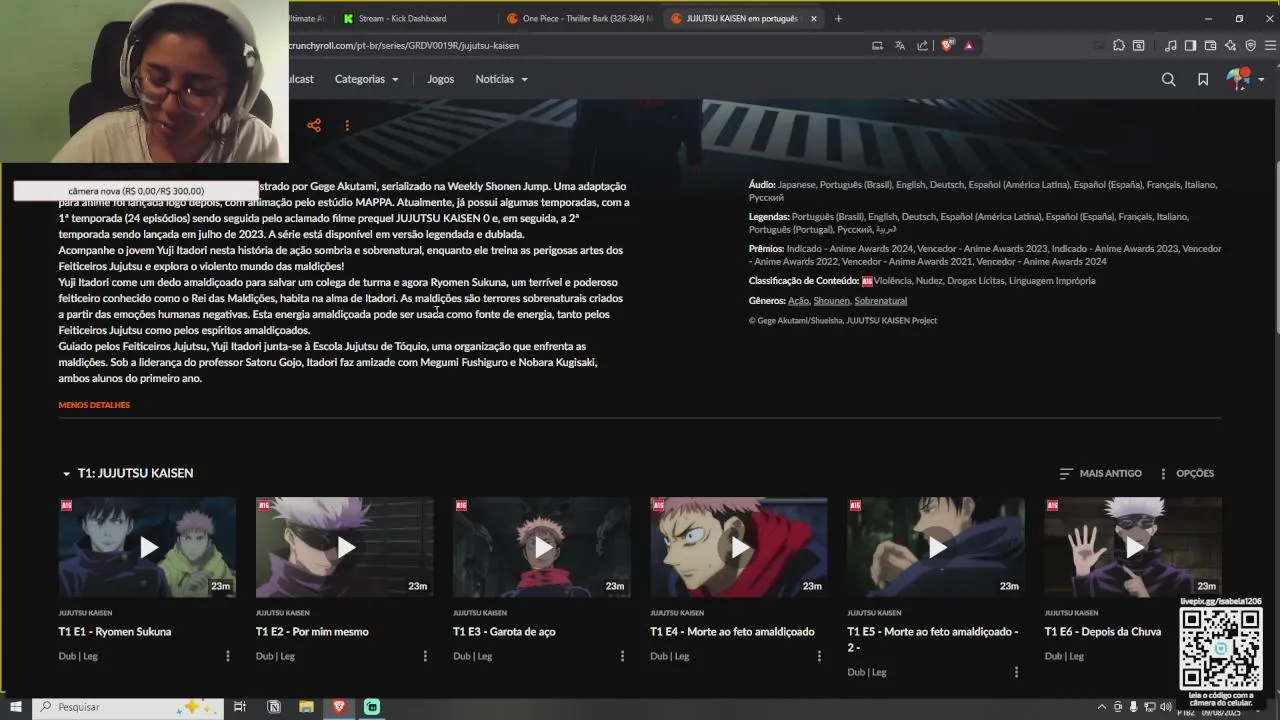The width and height of the screenshot is (1280, 720).
Task: Click the Sobrenatural genre link
Action: (x=881, y=301)
